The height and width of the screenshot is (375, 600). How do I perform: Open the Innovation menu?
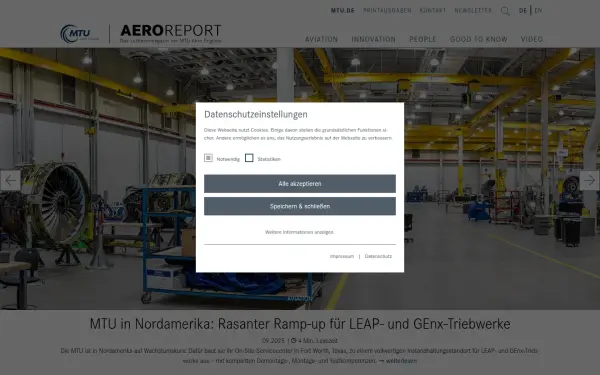[373, 39]
